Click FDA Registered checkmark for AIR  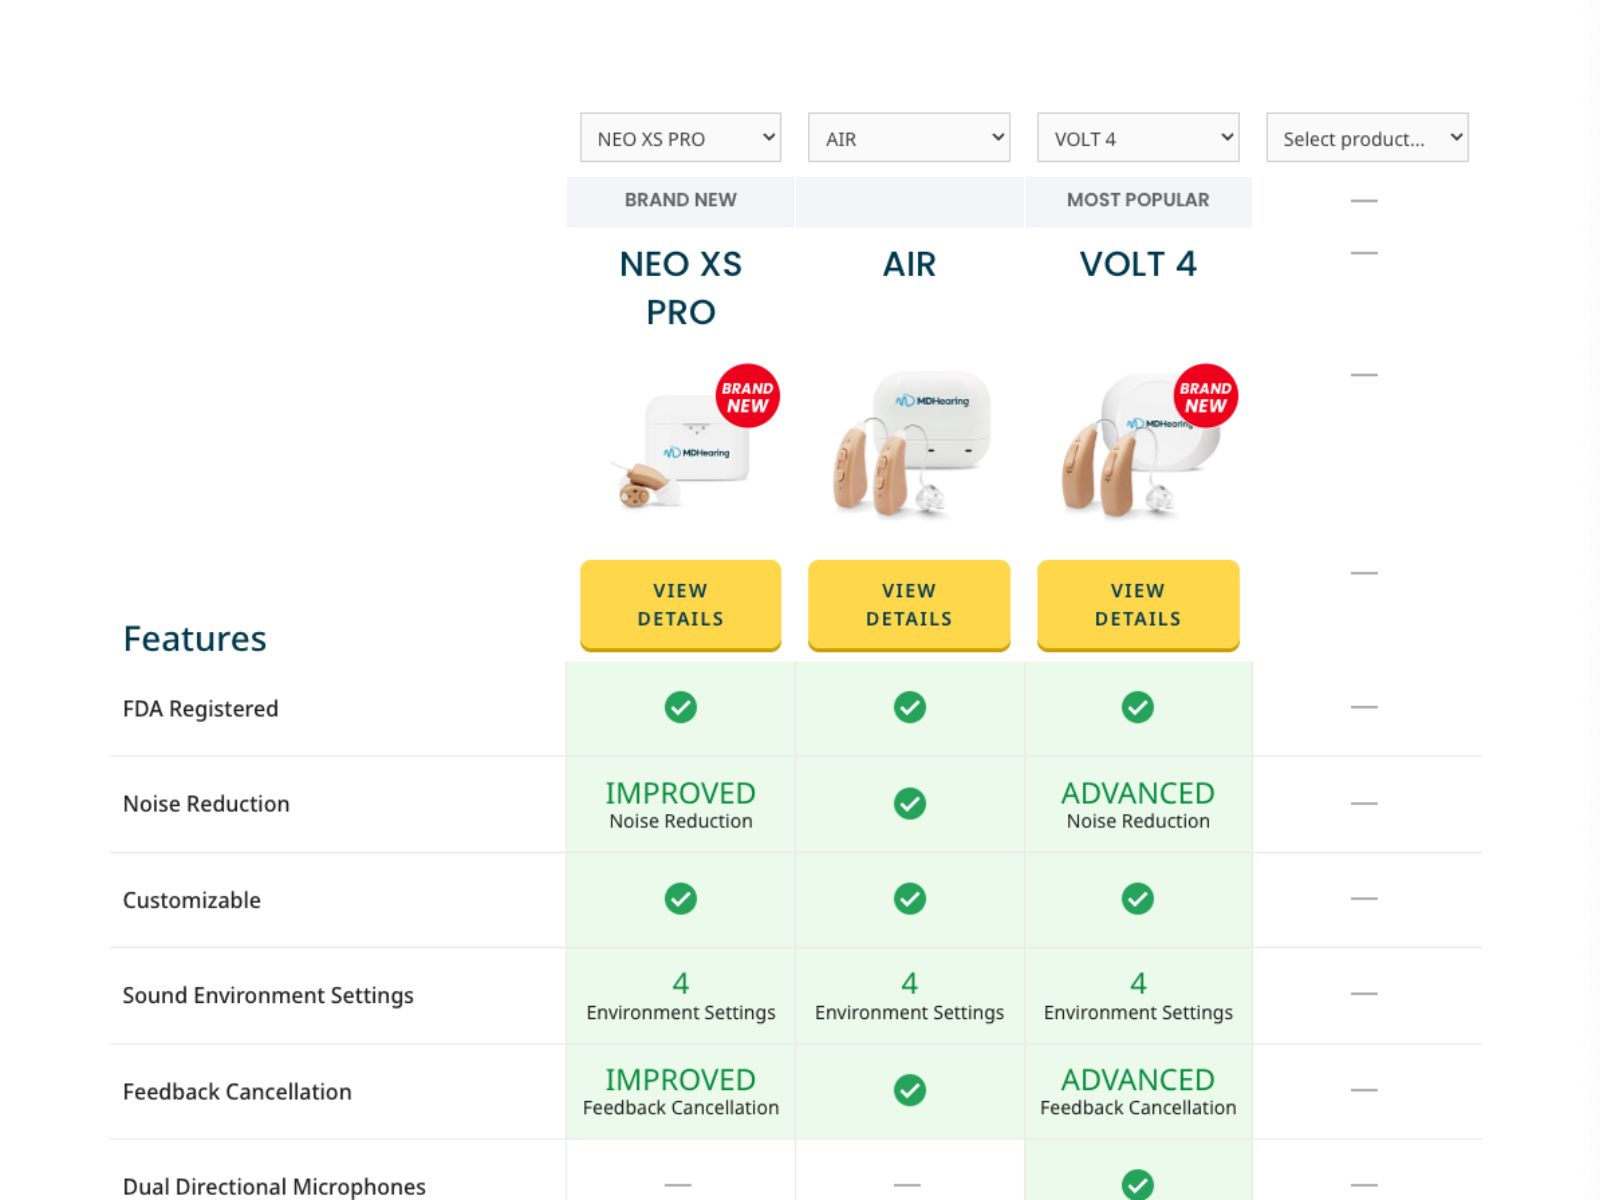pyautogui.click(x=910, y=707)
